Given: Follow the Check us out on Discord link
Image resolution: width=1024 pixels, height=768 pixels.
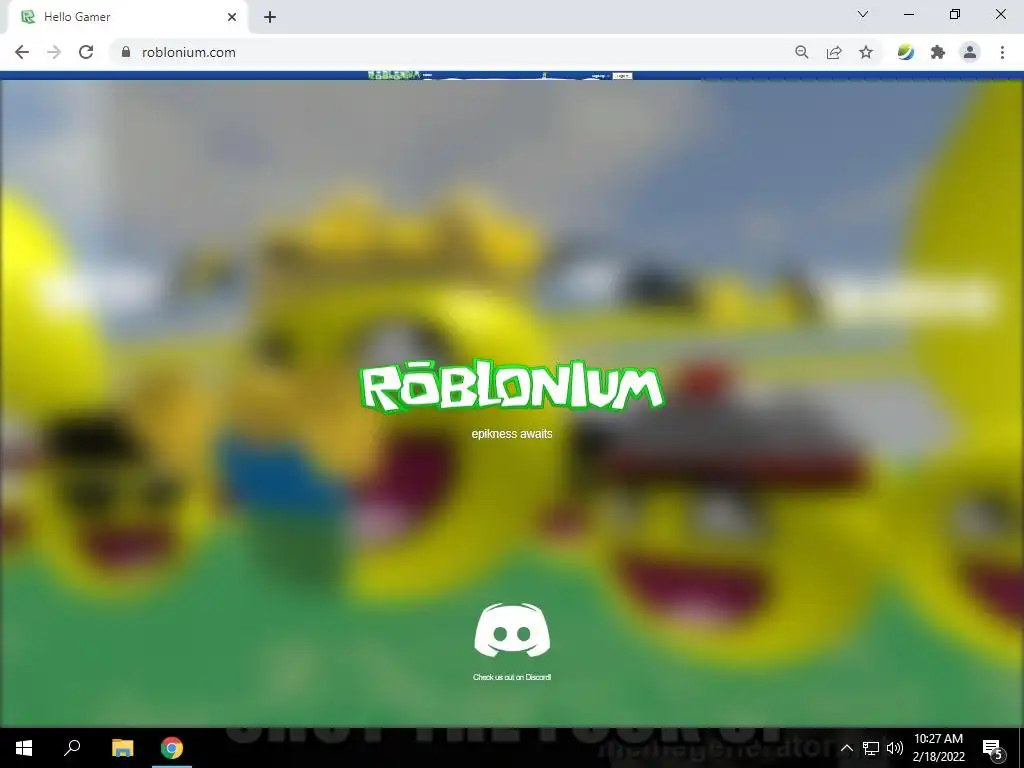Looking at the screenshot, I should [512, 677].
